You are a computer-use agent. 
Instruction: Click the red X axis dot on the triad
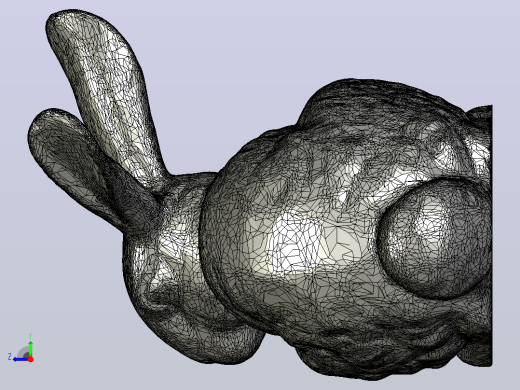coord(31,359)
